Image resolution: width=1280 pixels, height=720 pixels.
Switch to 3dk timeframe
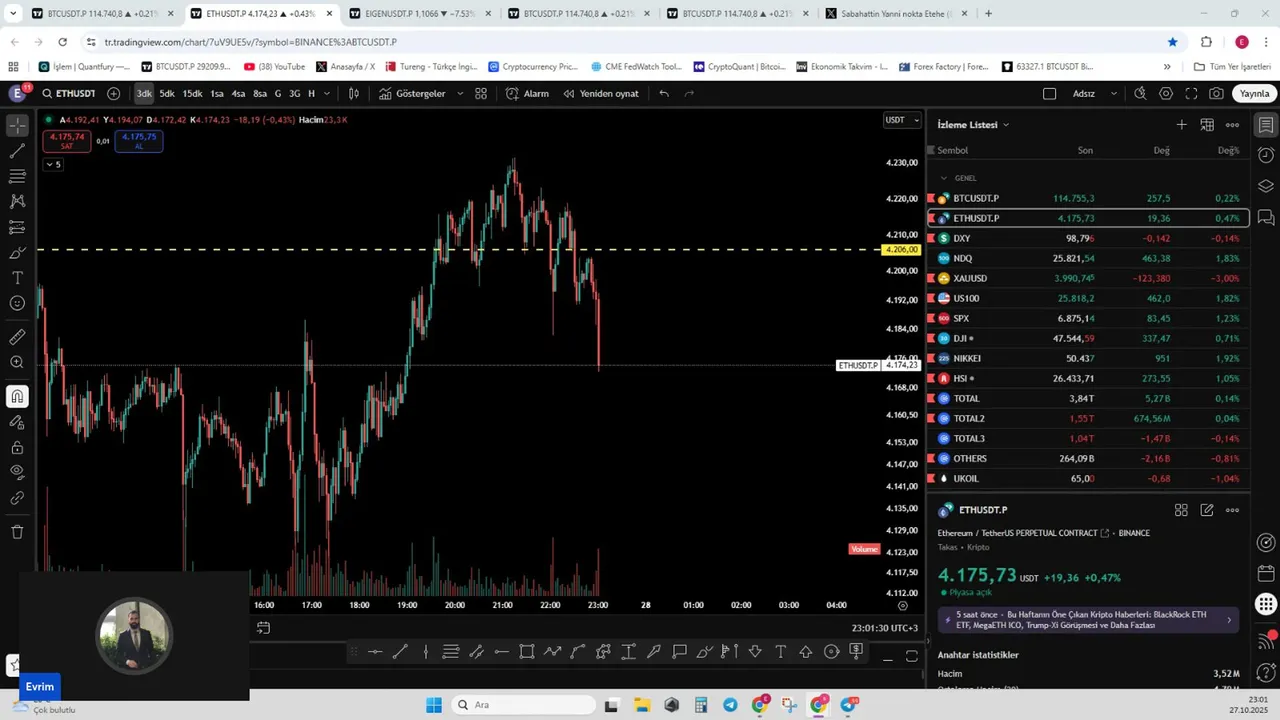coord(144,93)
